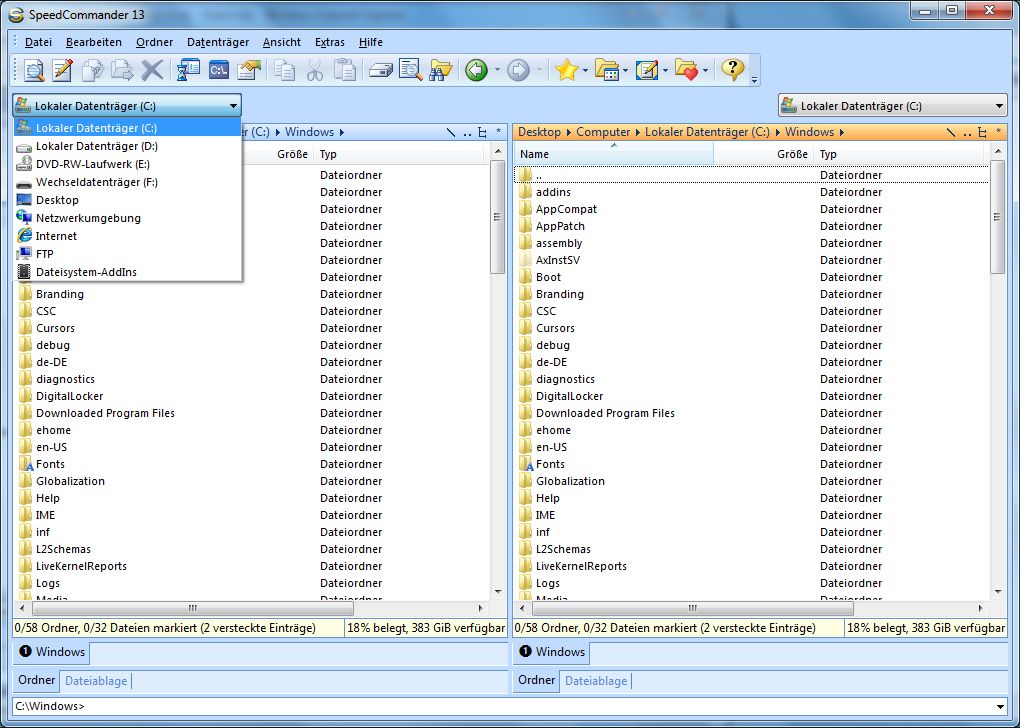Viewport: 1020px width, 728px height.
Task: Open favorites with the star icon
Action: coord(567,70)
